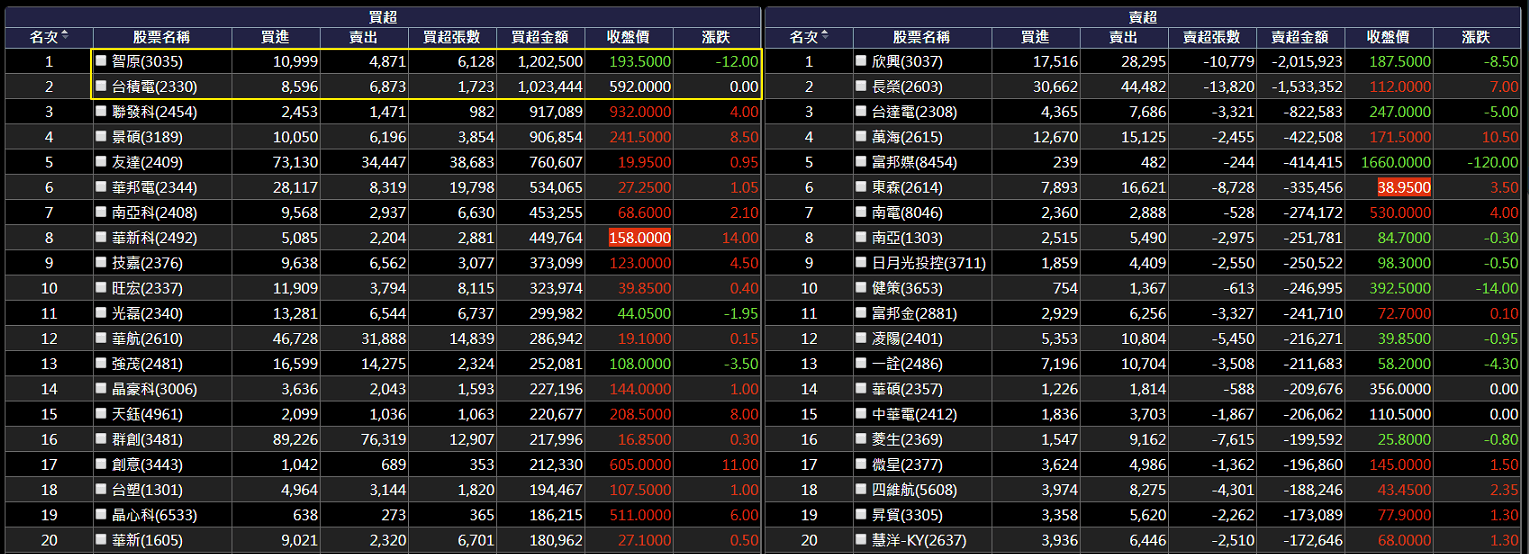Tick the checkbox for 智原(3035)

101,61
